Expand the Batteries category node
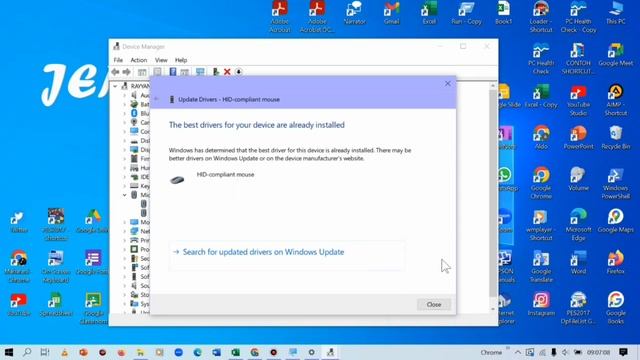The width and height of the screenshot is (640, 360). (x=125, y=104)
